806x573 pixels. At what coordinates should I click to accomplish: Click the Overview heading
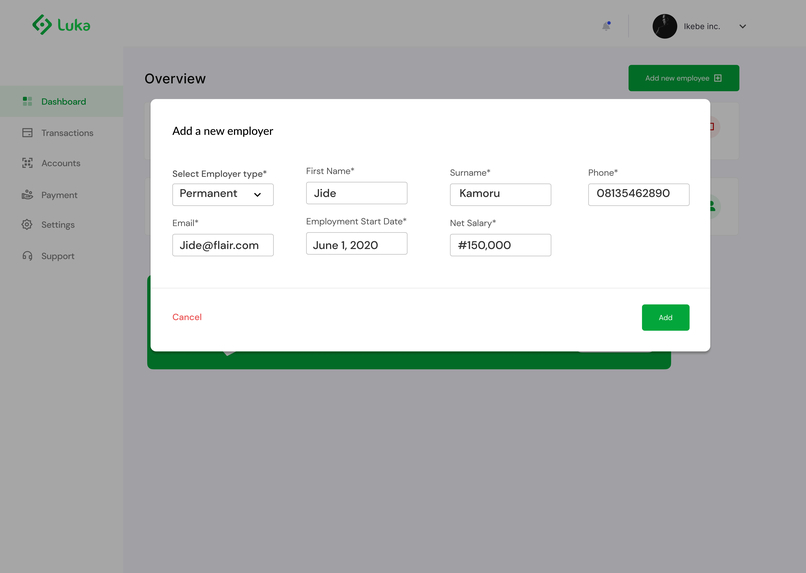175,79
